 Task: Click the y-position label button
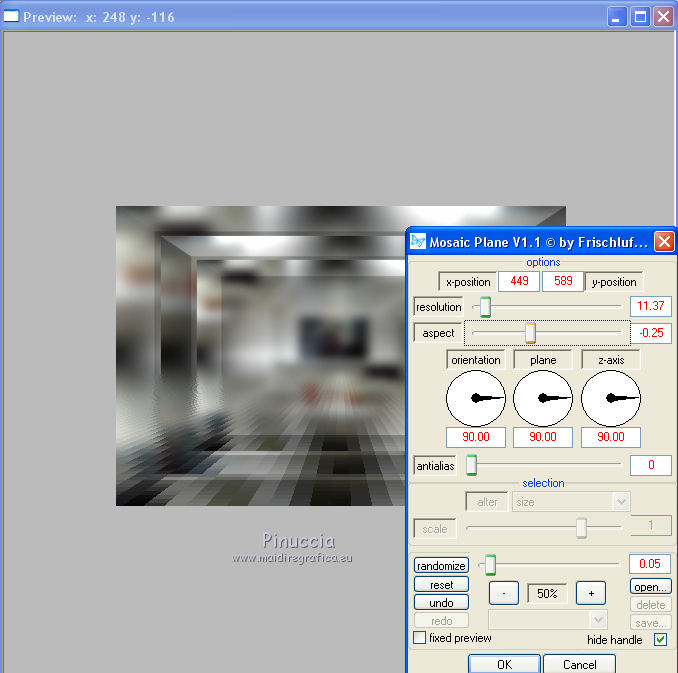[x=614, y=282]
